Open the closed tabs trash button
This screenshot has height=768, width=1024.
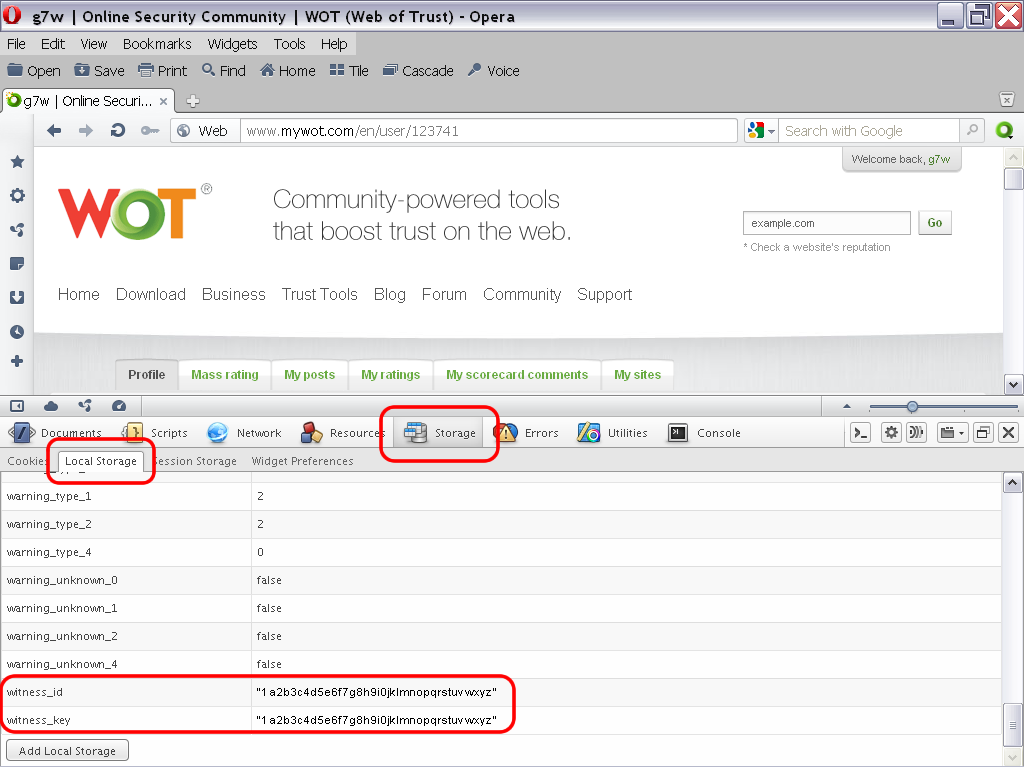[x=1007, y=100]
